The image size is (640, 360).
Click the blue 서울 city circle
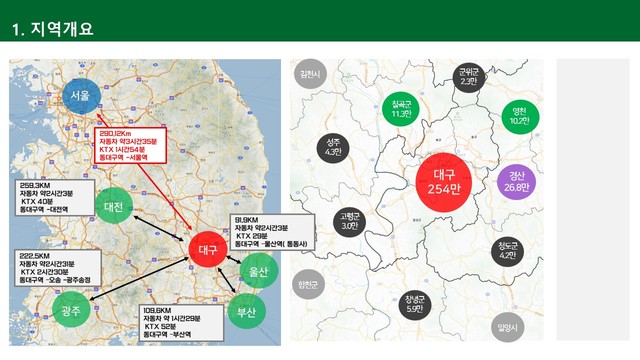(81, 96)
